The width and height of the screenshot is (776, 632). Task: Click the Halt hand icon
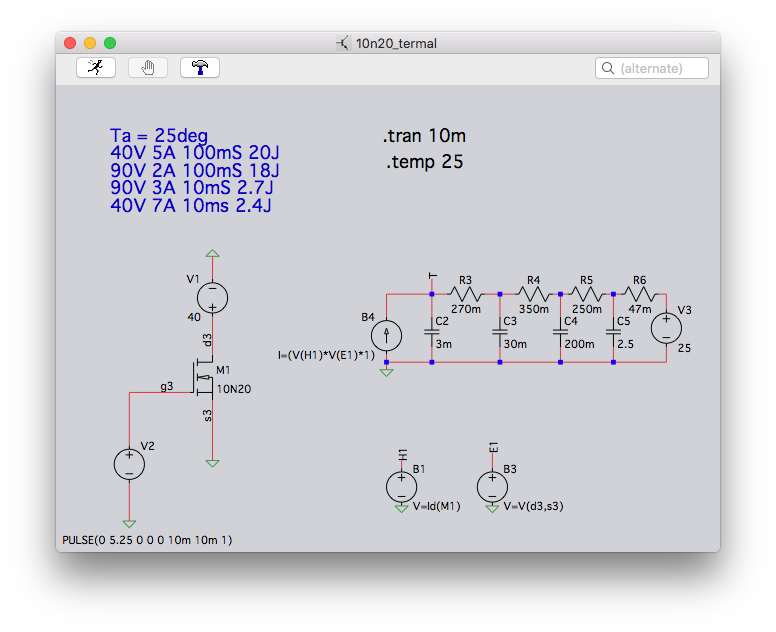(x=148, y=67)
